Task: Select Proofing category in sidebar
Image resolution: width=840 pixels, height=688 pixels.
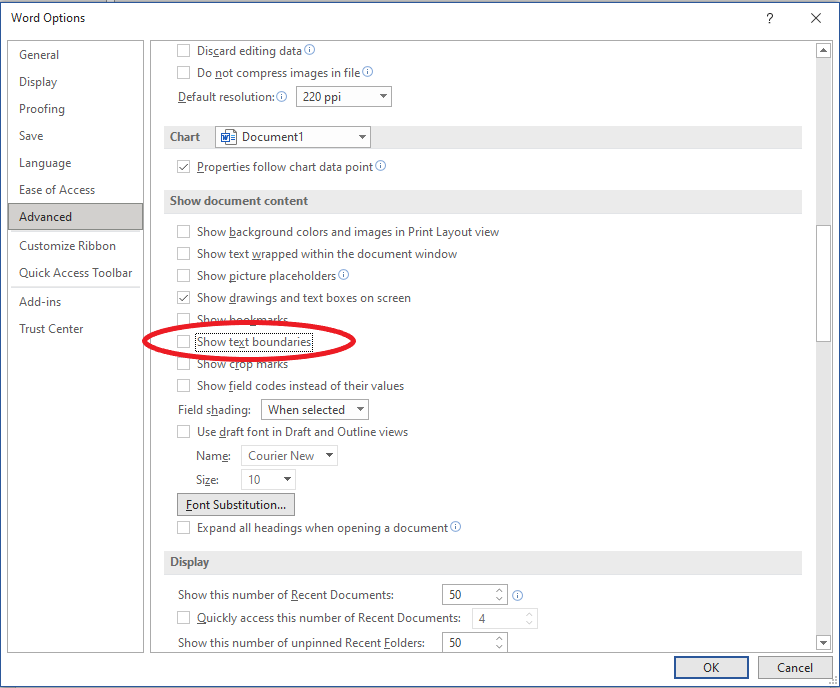Action: pyautogui.click(x=42, y=109)
